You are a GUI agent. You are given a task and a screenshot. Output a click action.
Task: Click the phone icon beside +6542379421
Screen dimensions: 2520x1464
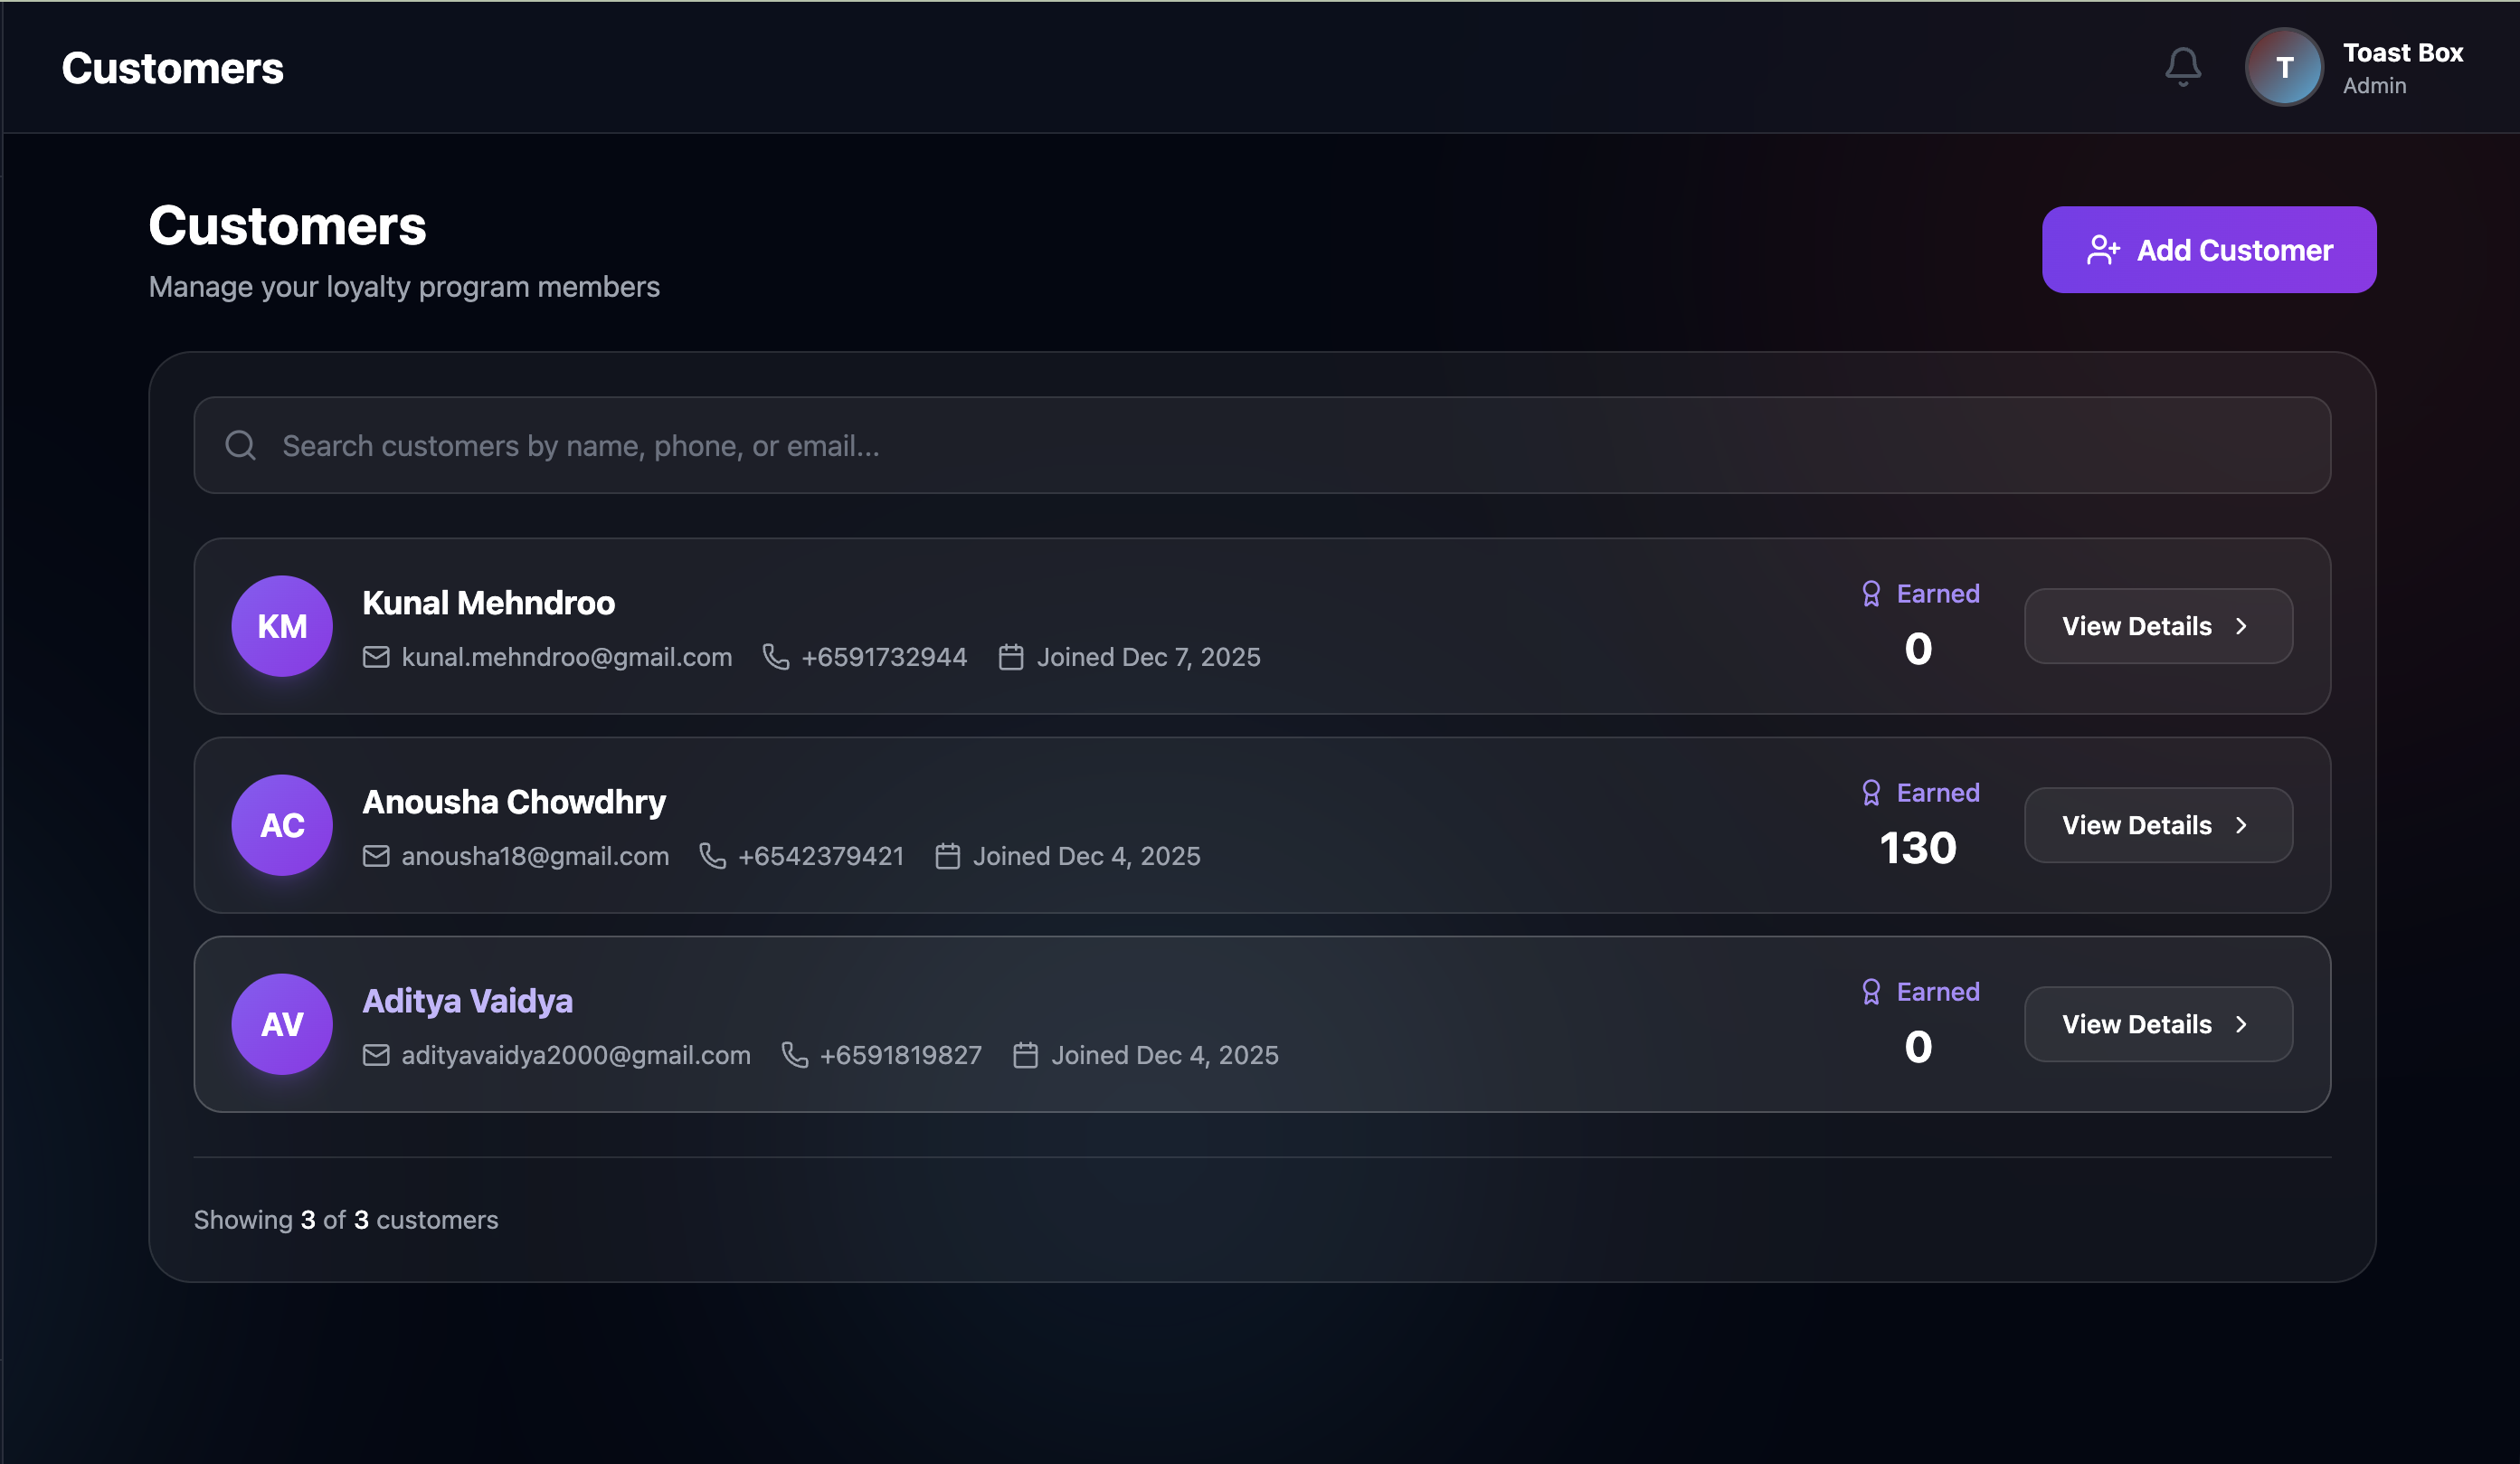pos(712,856)
